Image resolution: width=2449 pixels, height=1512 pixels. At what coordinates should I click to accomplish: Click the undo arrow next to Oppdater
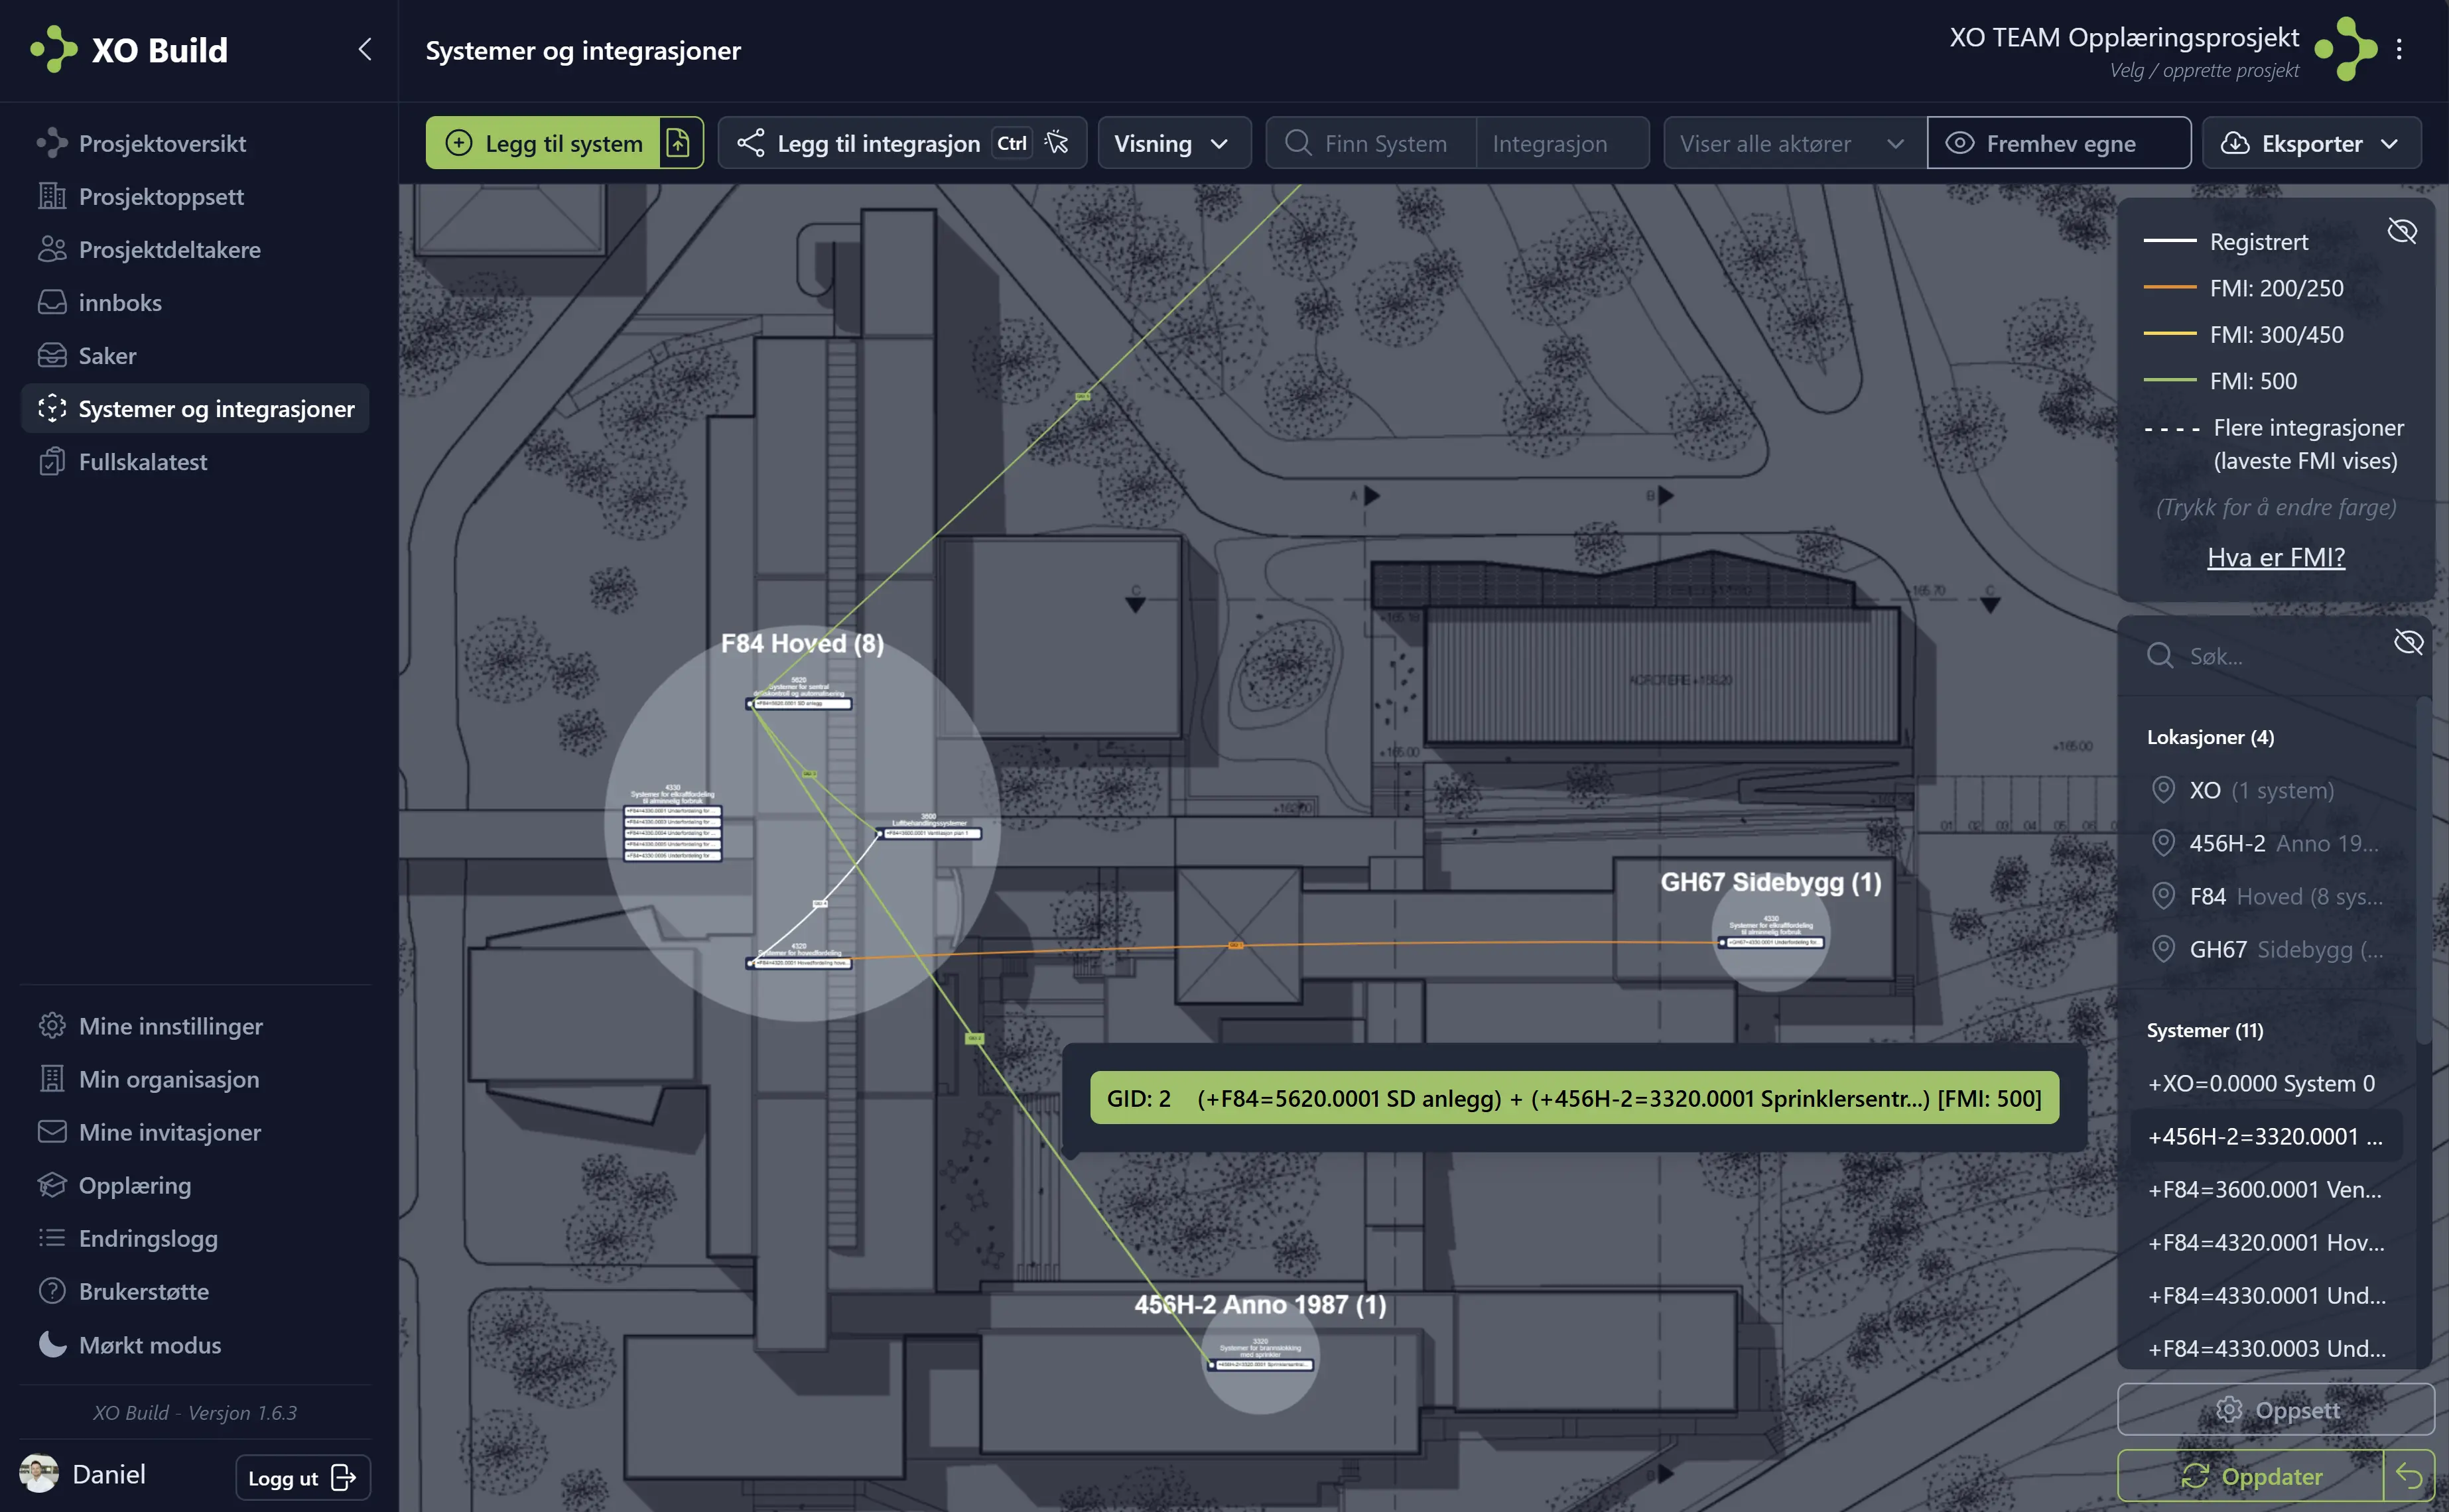[2409, 1476]
